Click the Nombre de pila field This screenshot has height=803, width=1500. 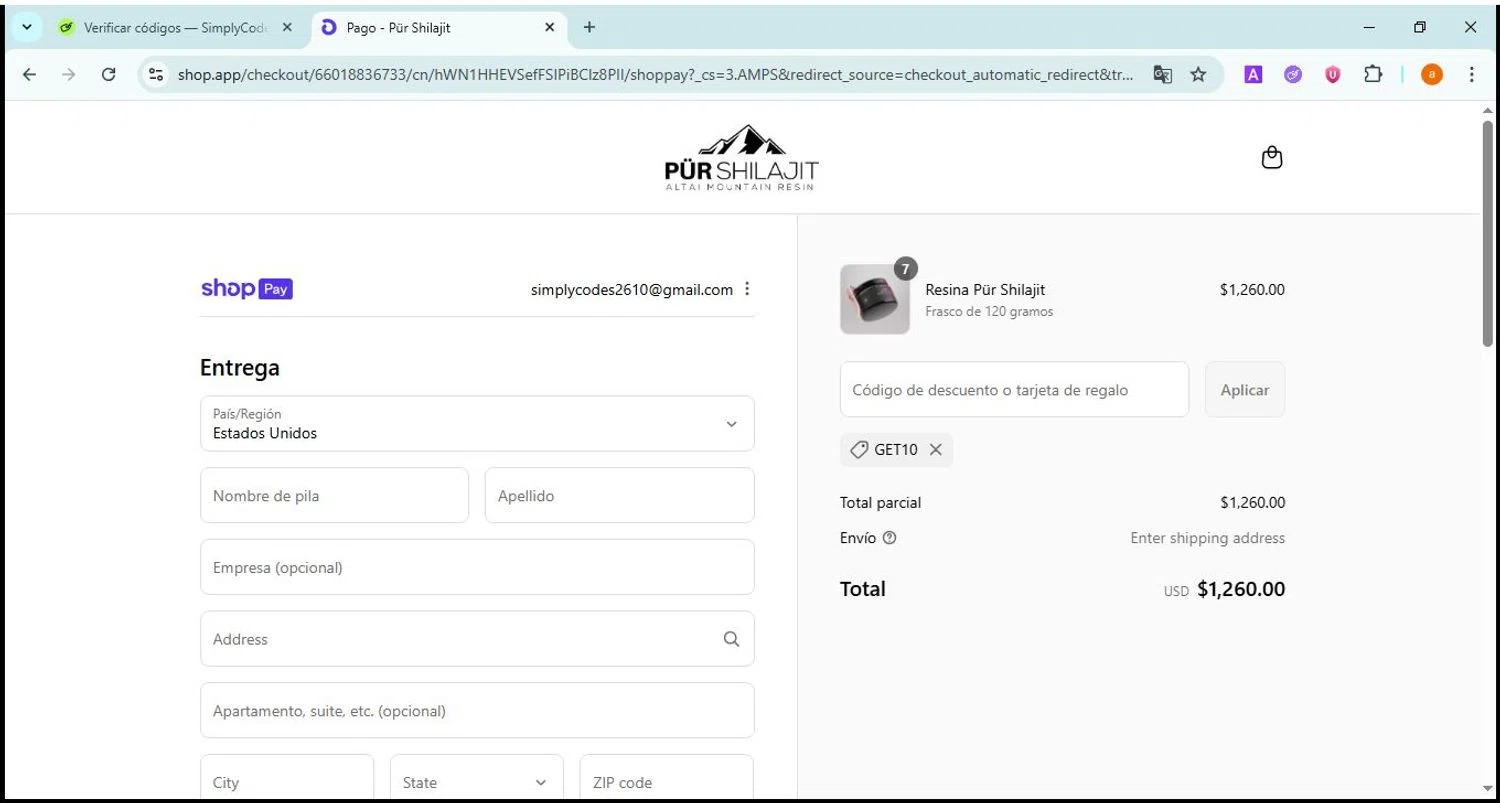tap(334, 495)
